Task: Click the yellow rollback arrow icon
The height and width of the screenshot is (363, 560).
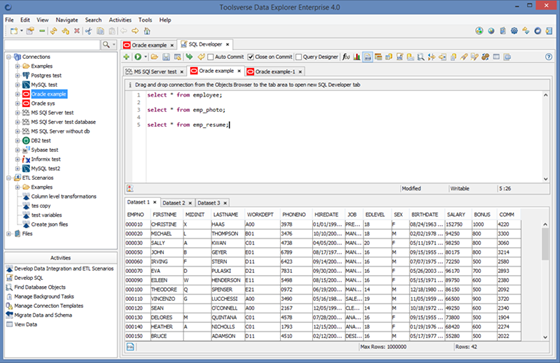Action: [201, 57]
